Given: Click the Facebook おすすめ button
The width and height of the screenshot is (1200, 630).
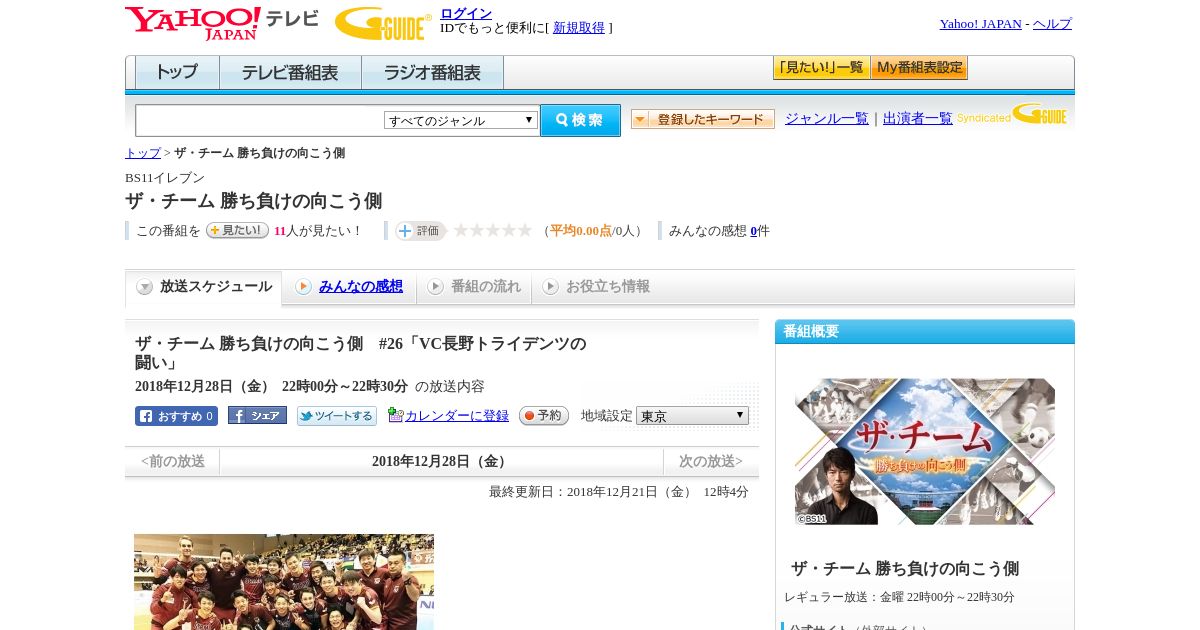Looking at the screenshot, I should pos(176,416).
